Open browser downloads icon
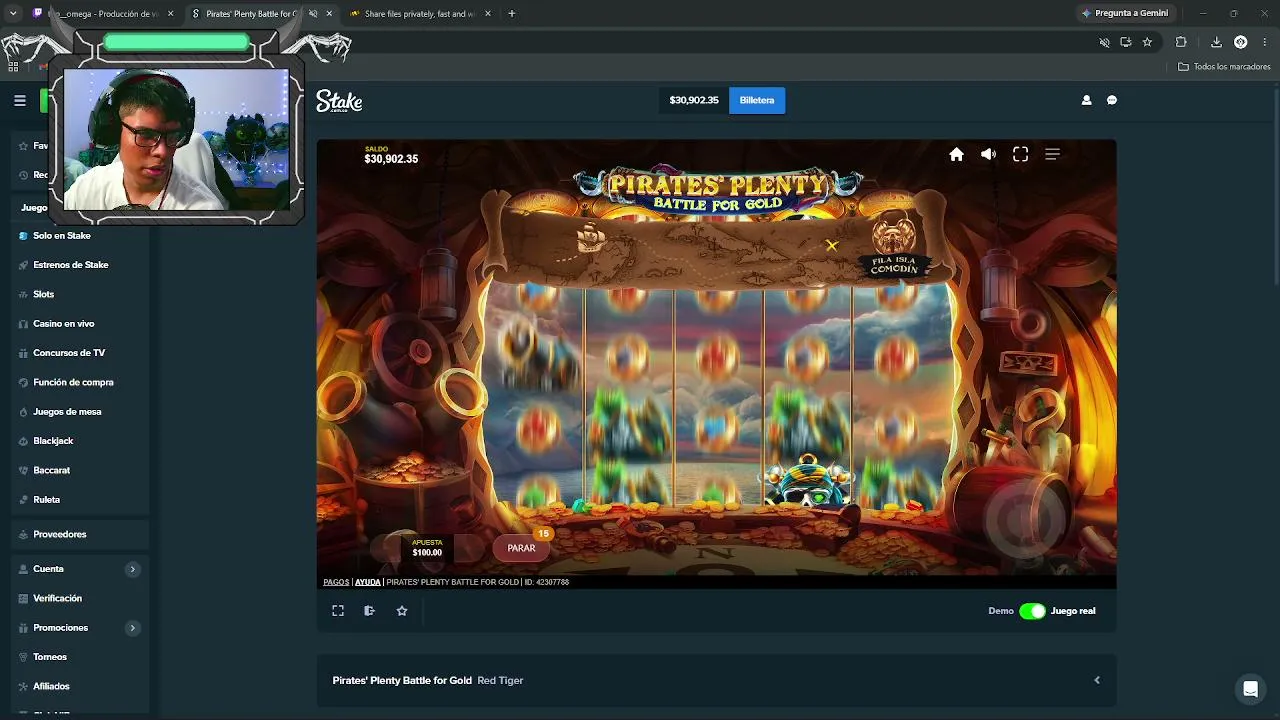This screenshot has width=1280, height=720. (1216, 42)
